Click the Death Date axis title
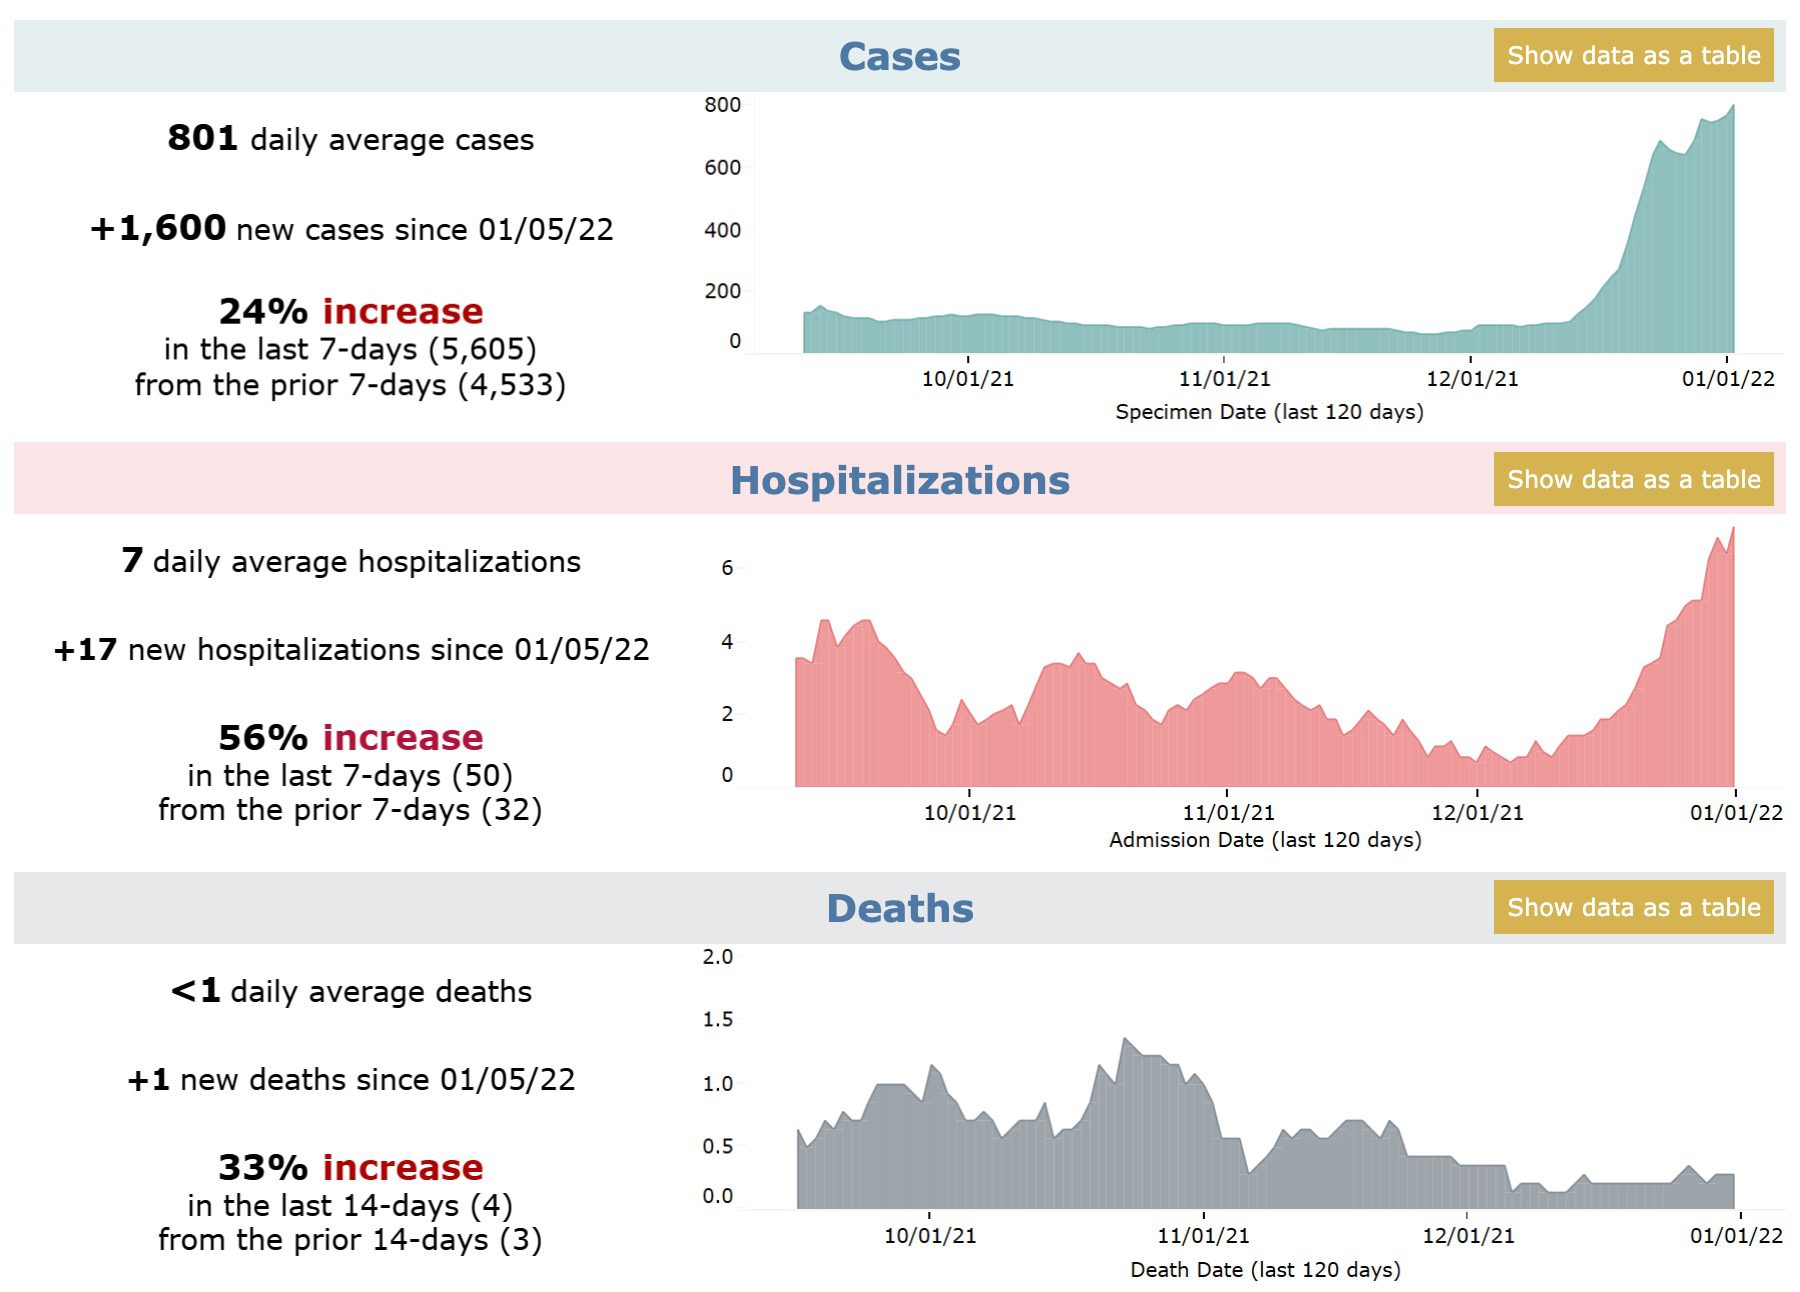Image resolution: width=1800 pixels, height=1292 pixels. click(x=1265, y=1270)
